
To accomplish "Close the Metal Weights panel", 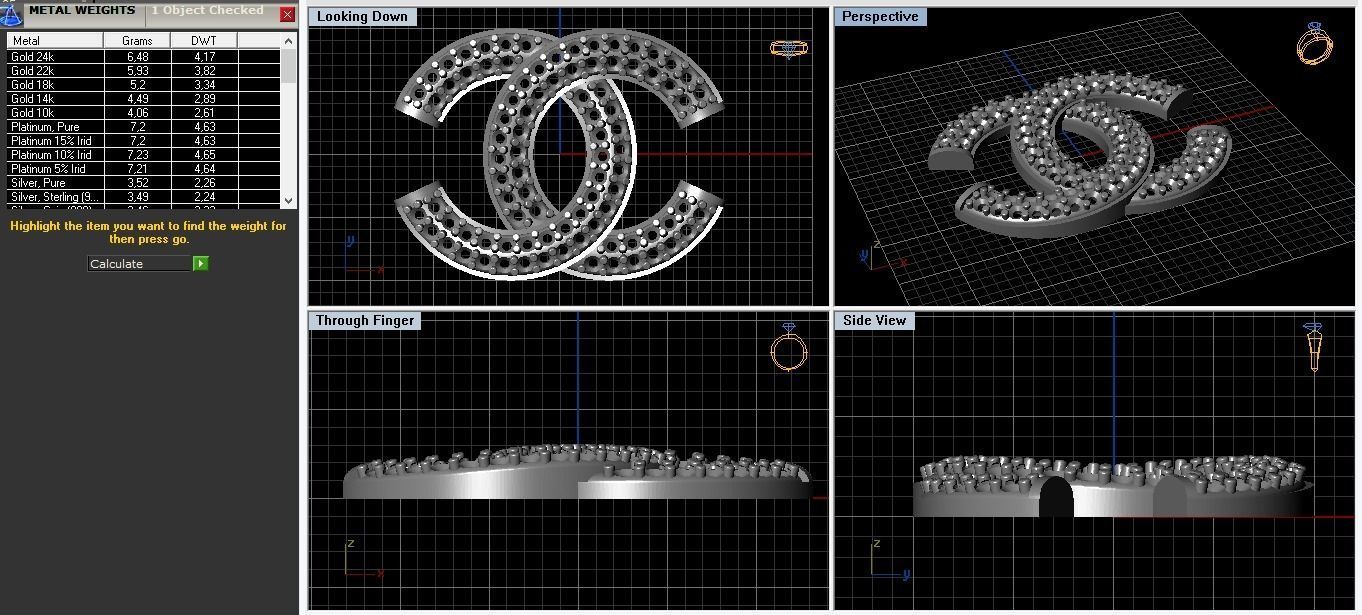I will click(x=287, y=15).
